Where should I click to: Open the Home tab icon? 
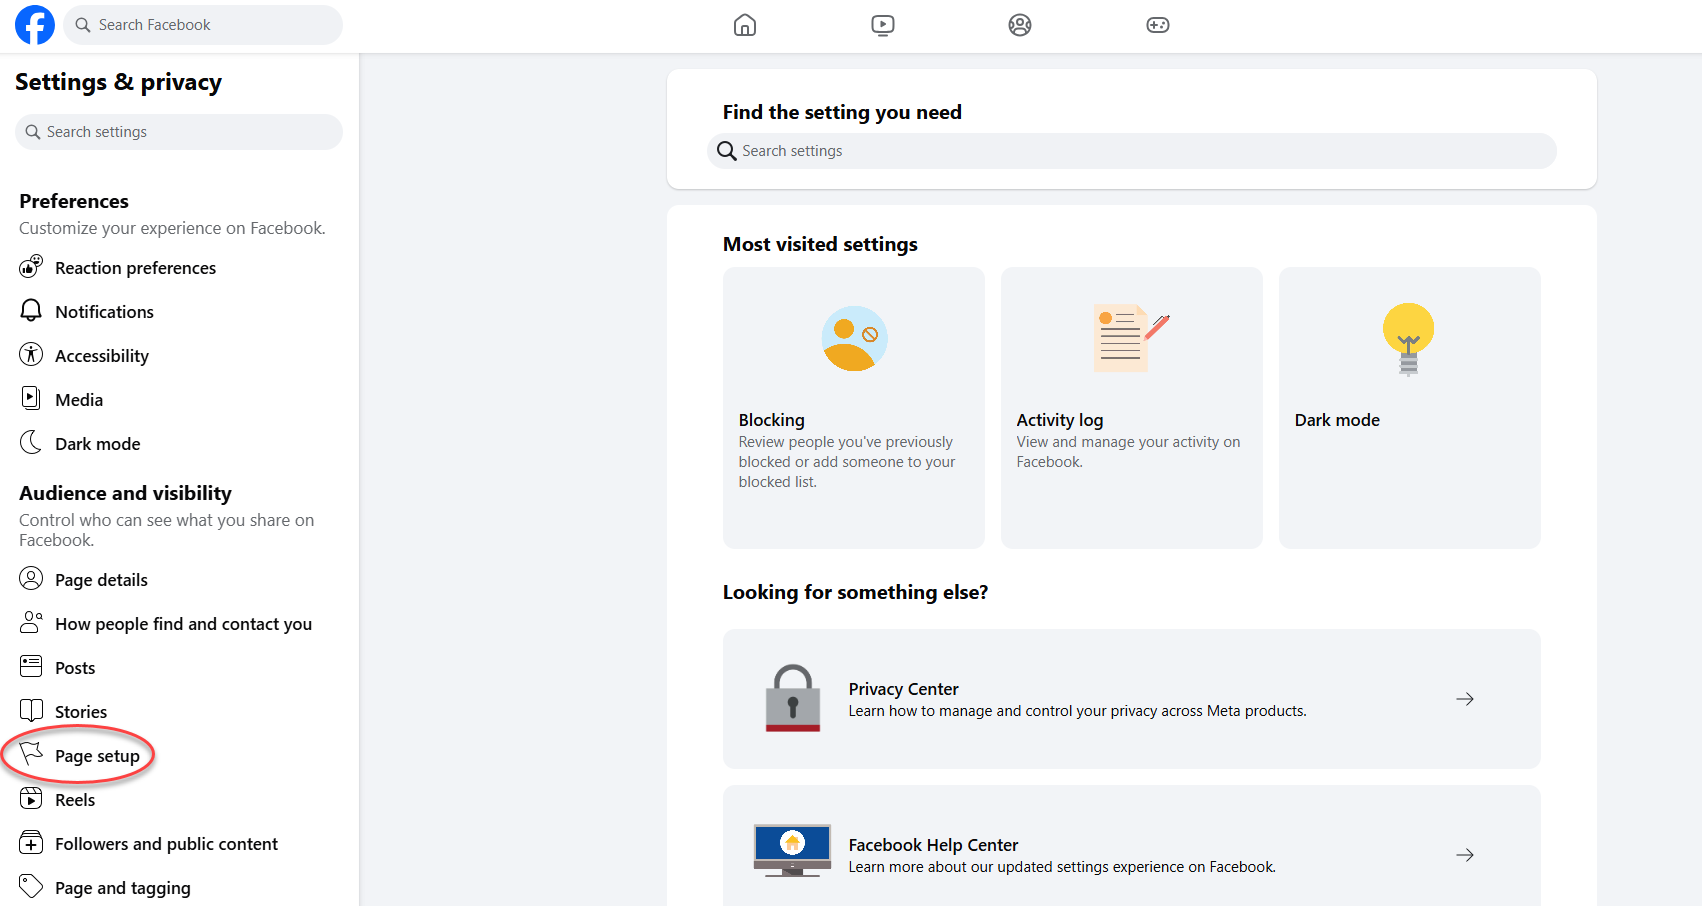pos(745,25)
